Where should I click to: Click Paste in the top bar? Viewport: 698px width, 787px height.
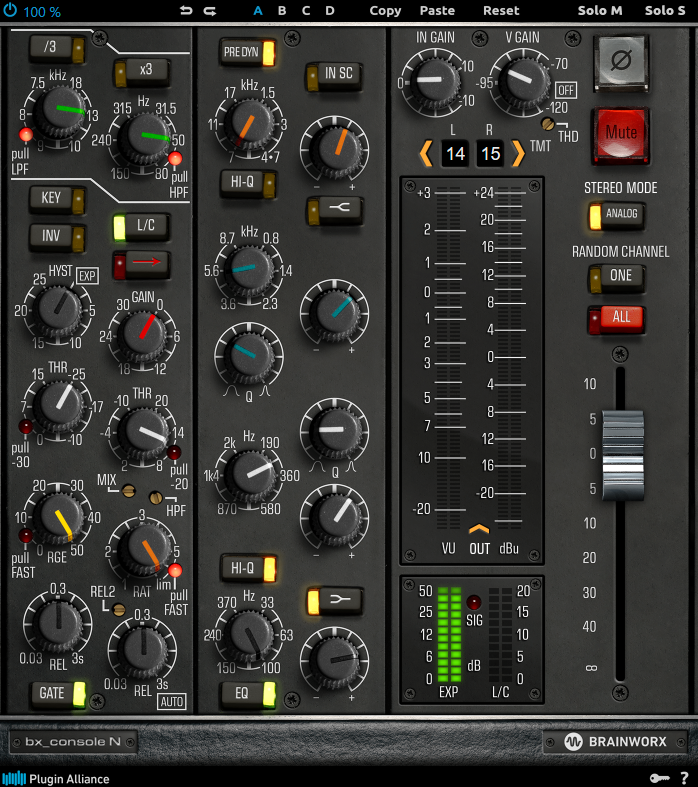point(438,11)
